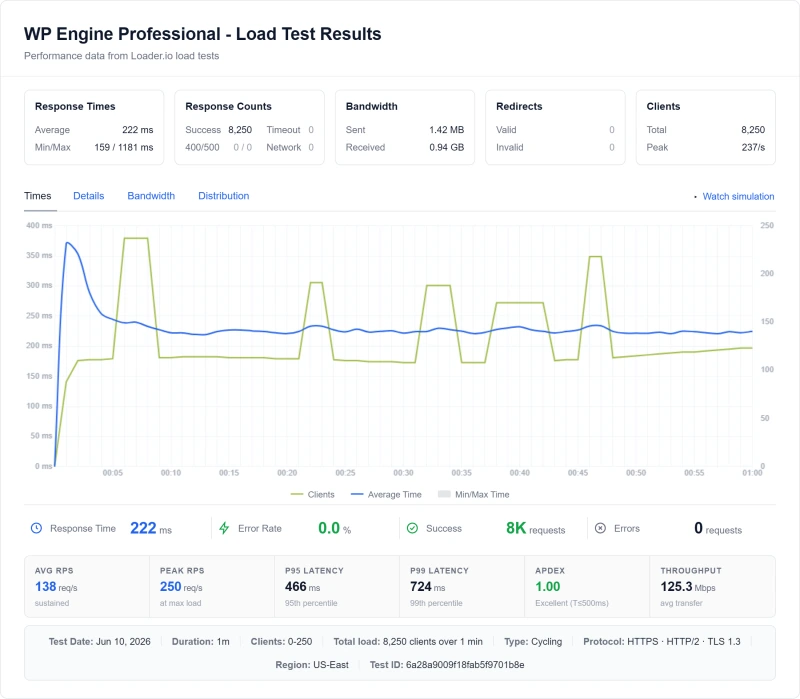Click the 01:00 time axis label

pyautogui.click(x=752, y=472)
